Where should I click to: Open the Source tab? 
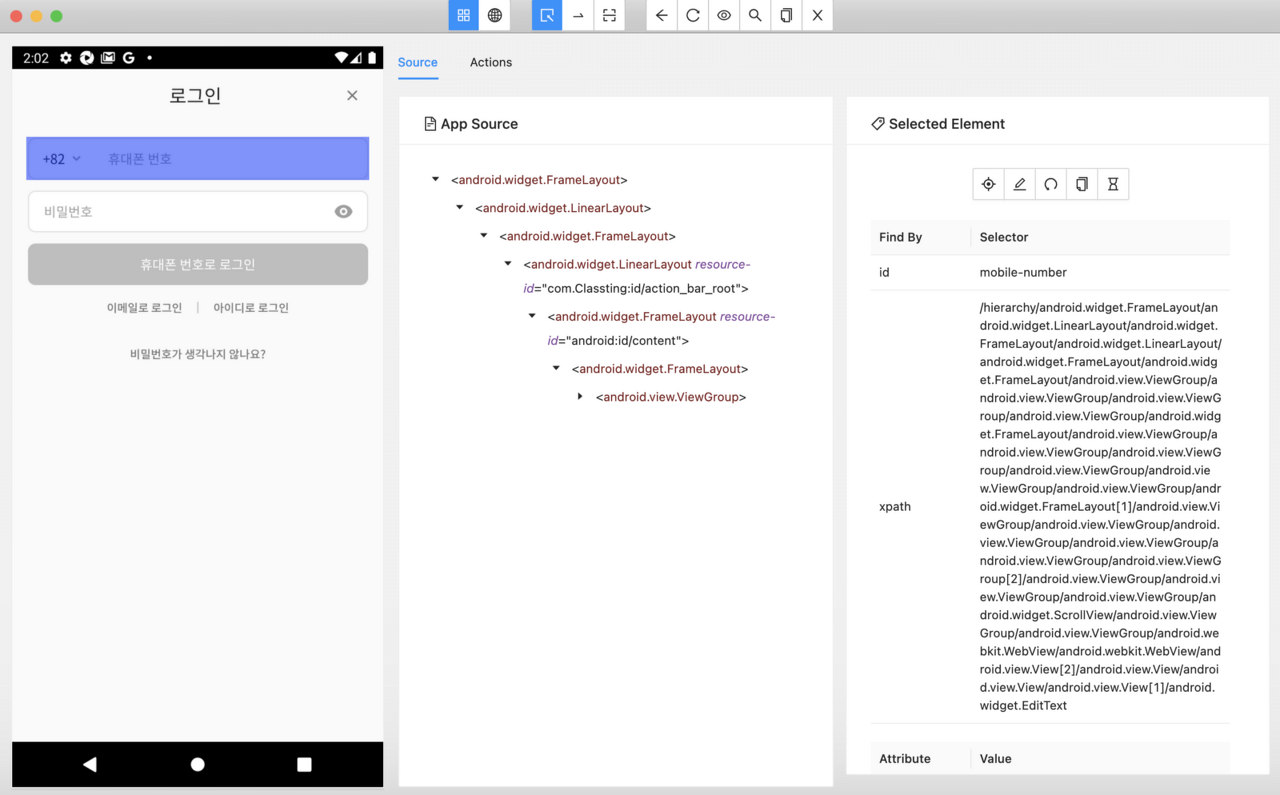pos(418,62)
